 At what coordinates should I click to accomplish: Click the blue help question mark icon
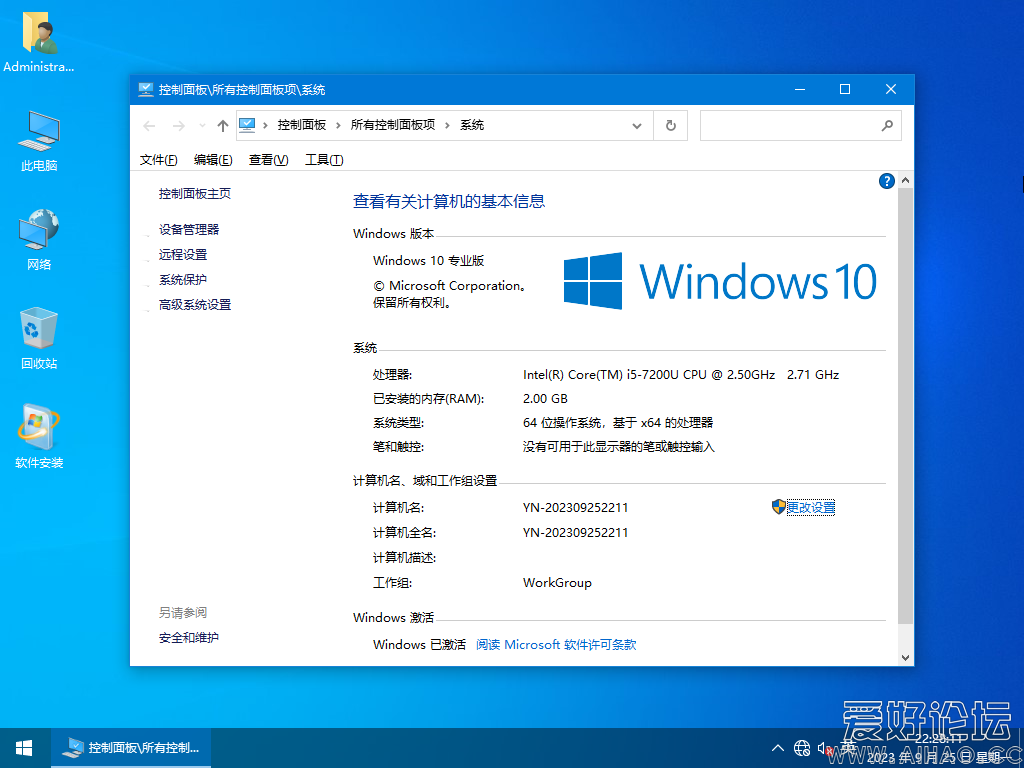(x=887, y=180)
